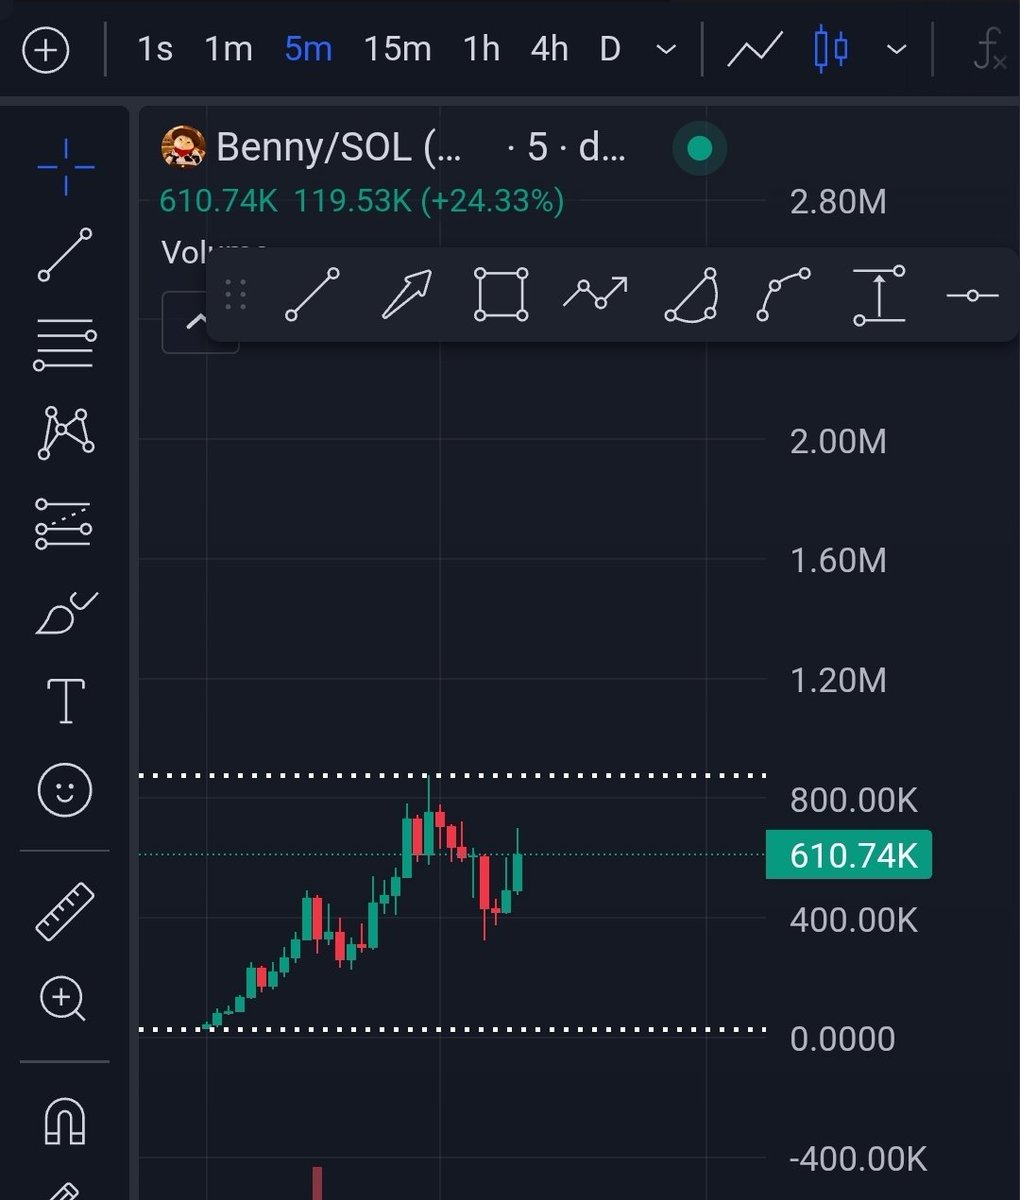Viewport: 1020px width, 1200px height.
Task: Open the indicators fx button
Action: tap(989, 50)
